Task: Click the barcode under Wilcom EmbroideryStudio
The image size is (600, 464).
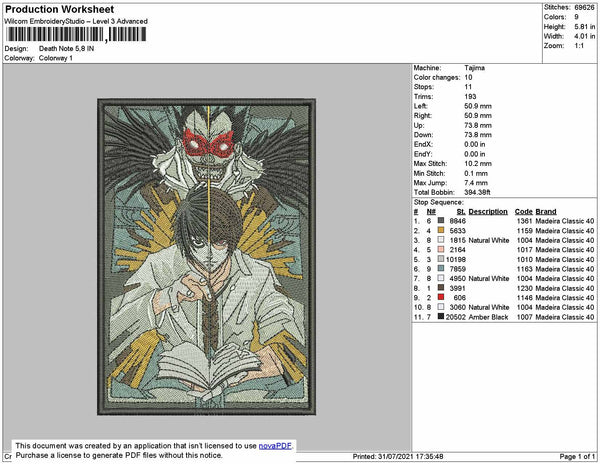Action: click(76, 35)
